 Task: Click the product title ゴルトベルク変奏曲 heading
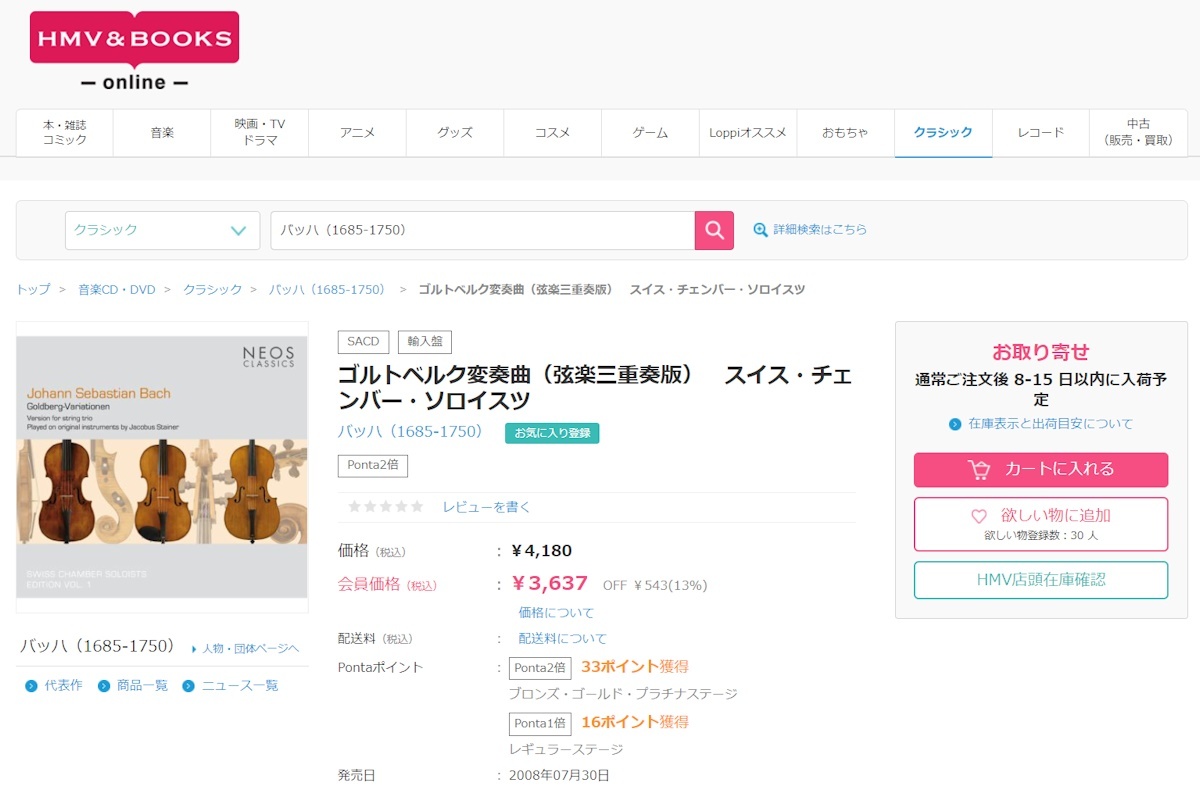596,388
